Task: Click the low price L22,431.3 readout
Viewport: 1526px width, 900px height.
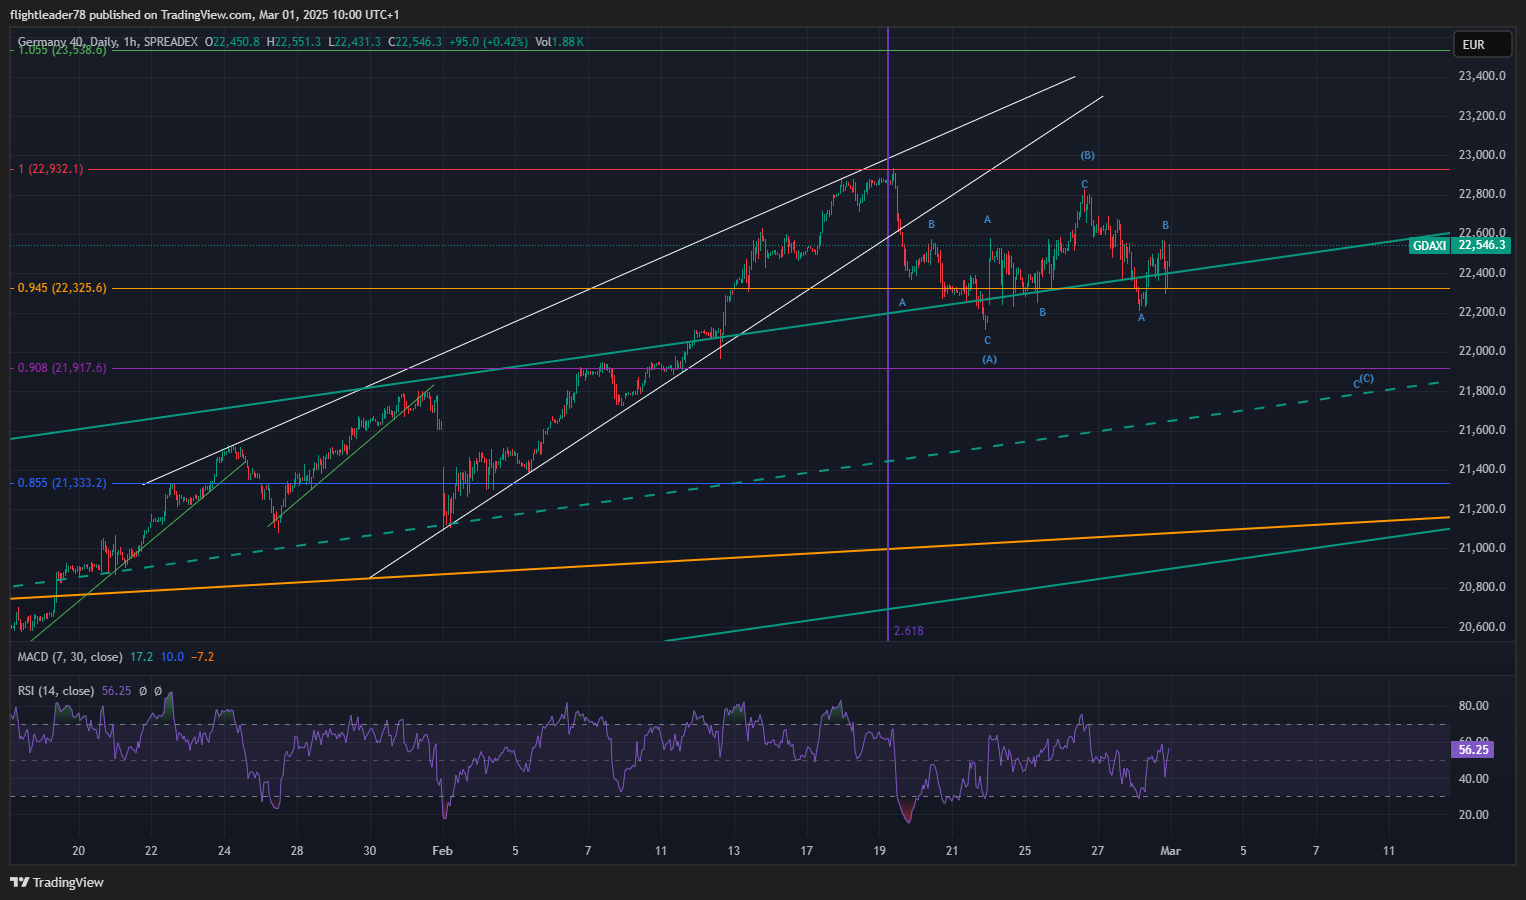Action: 355,42
